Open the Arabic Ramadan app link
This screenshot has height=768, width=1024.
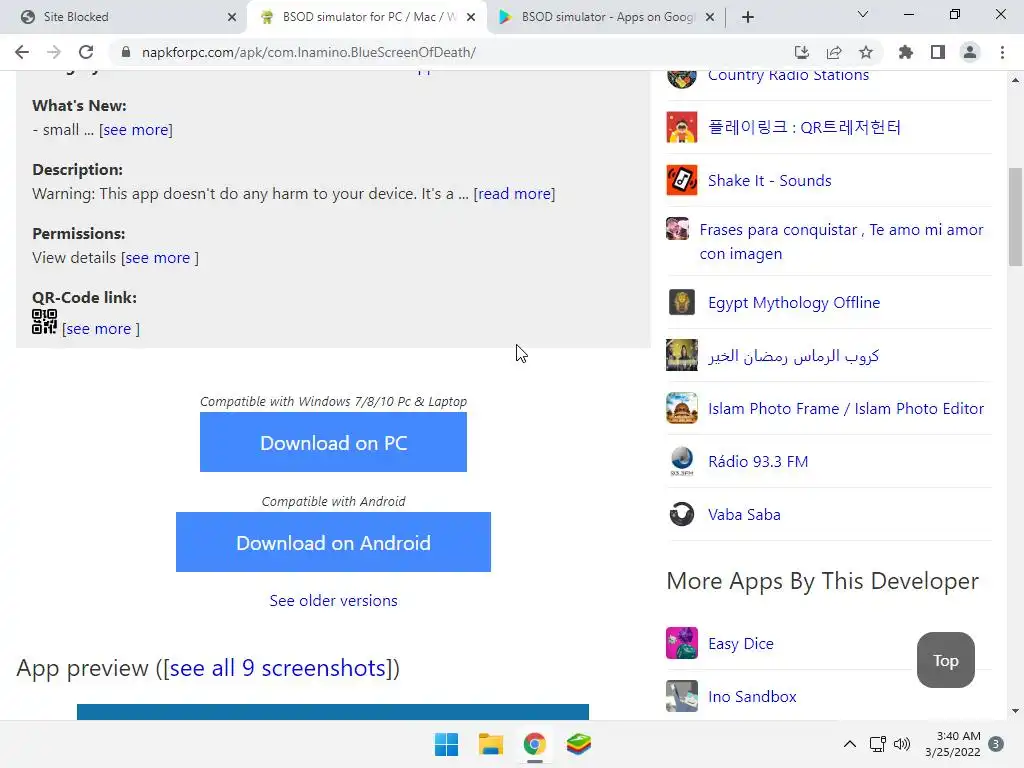point(793,356)
